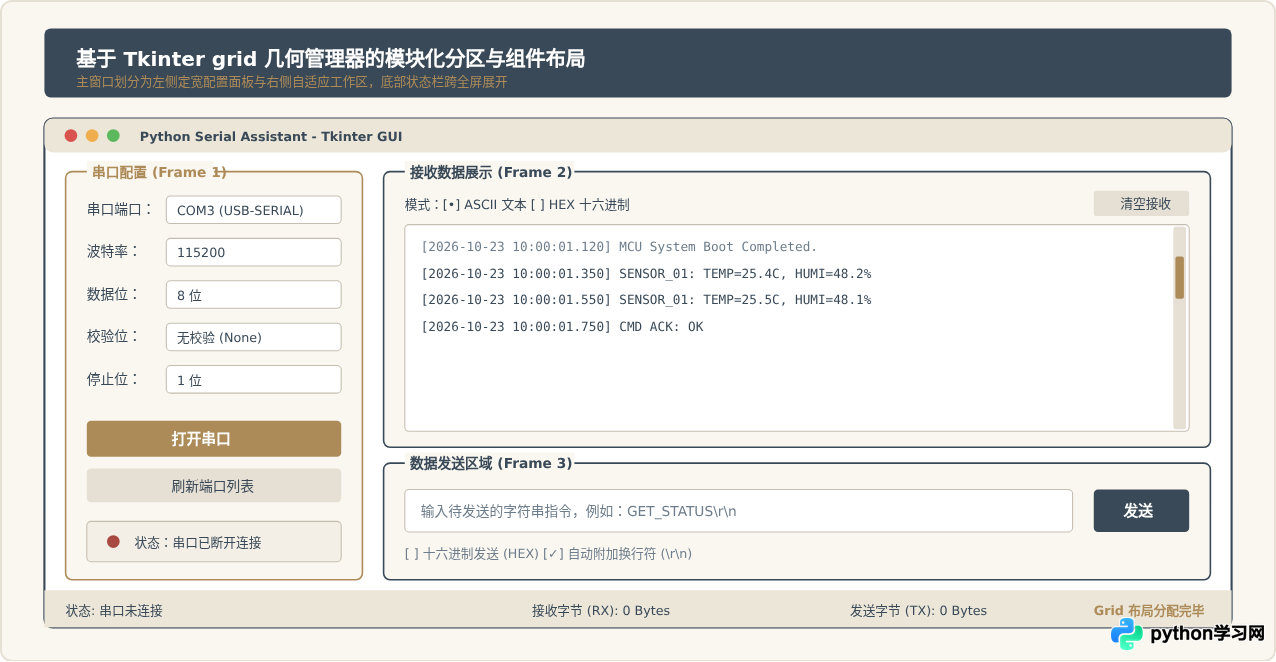This screenshot has width=1276, height=662.
Task: Open the 波特率 115200 combo box
Action: click(x=253, y=252)
